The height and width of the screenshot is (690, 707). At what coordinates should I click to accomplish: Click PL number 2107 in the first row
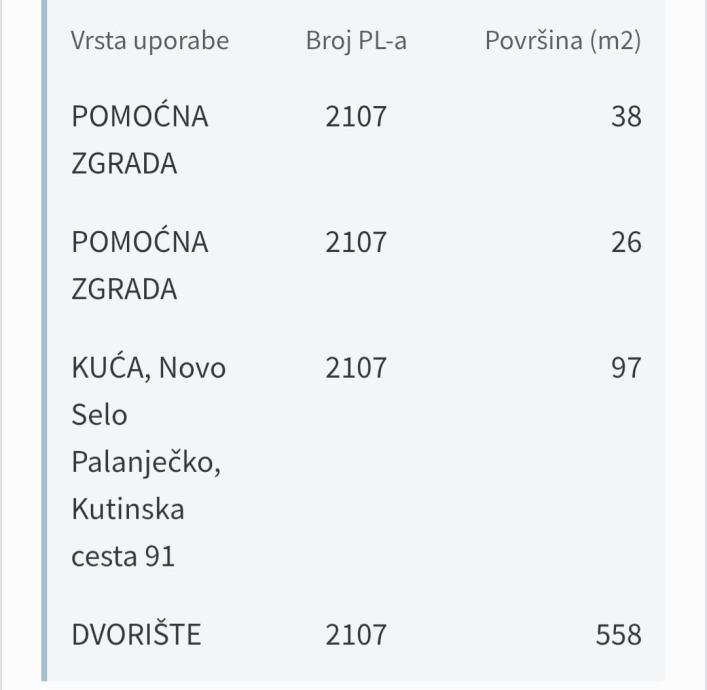(x=356, y=117)
